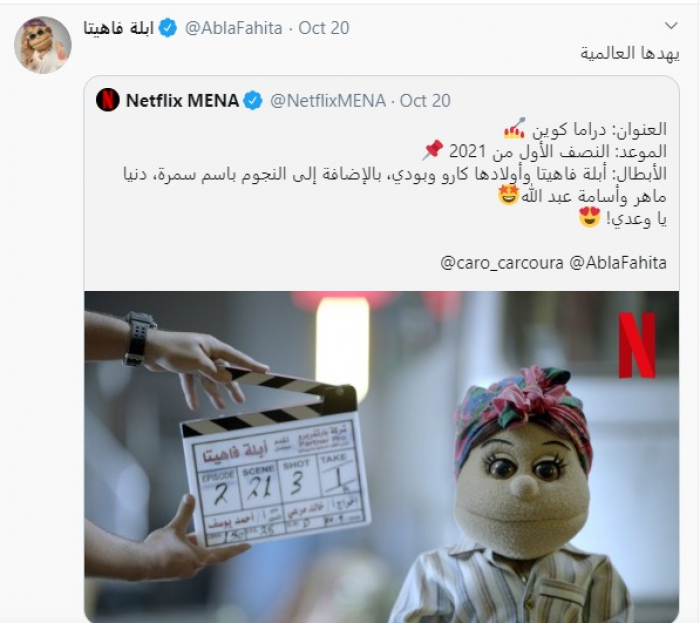Click the Netflix MENA round logo avatar
700x623 pixels.
(x=108, y=100)
